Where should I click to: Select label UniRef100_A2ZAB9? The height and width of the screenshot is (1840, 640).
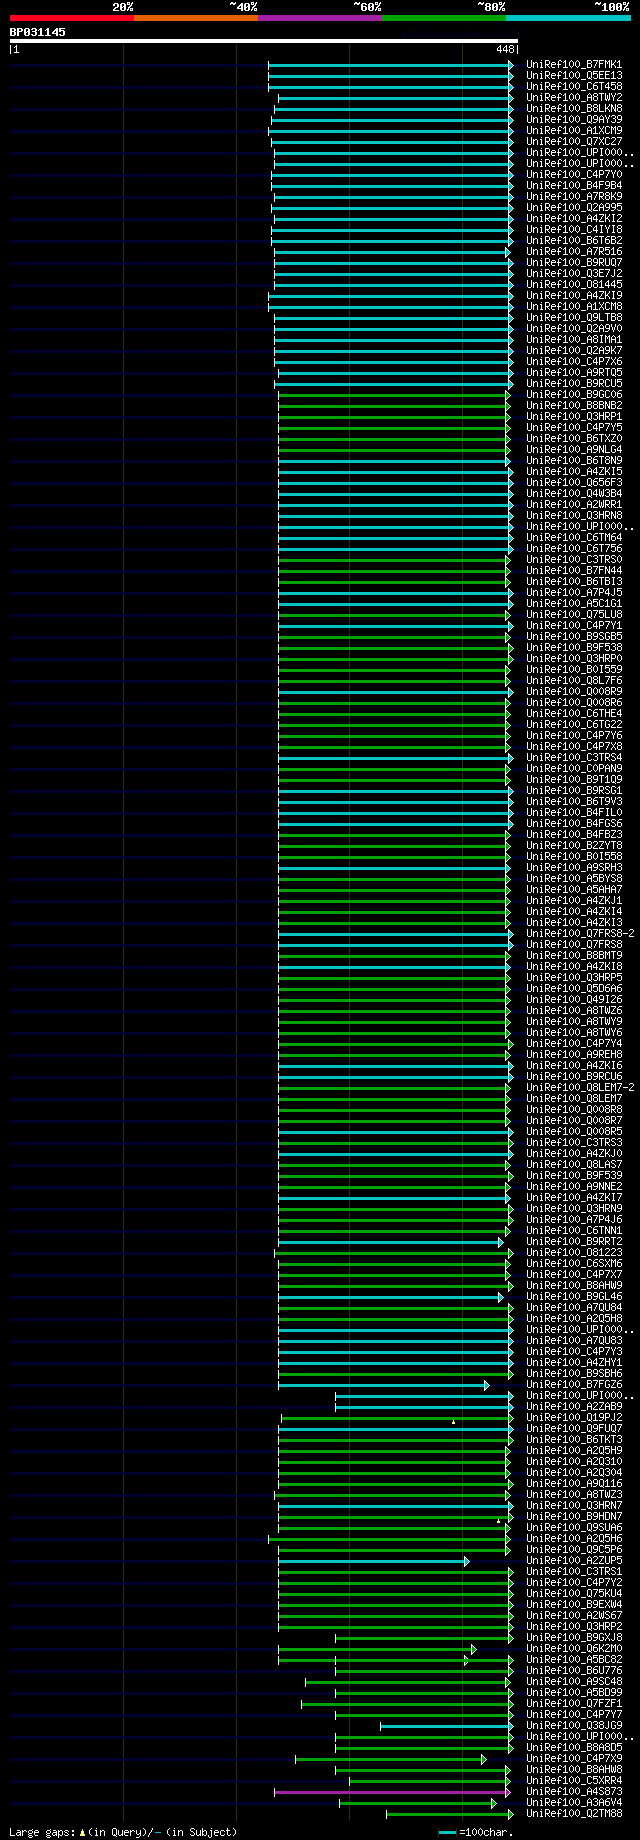point(574,1406)
